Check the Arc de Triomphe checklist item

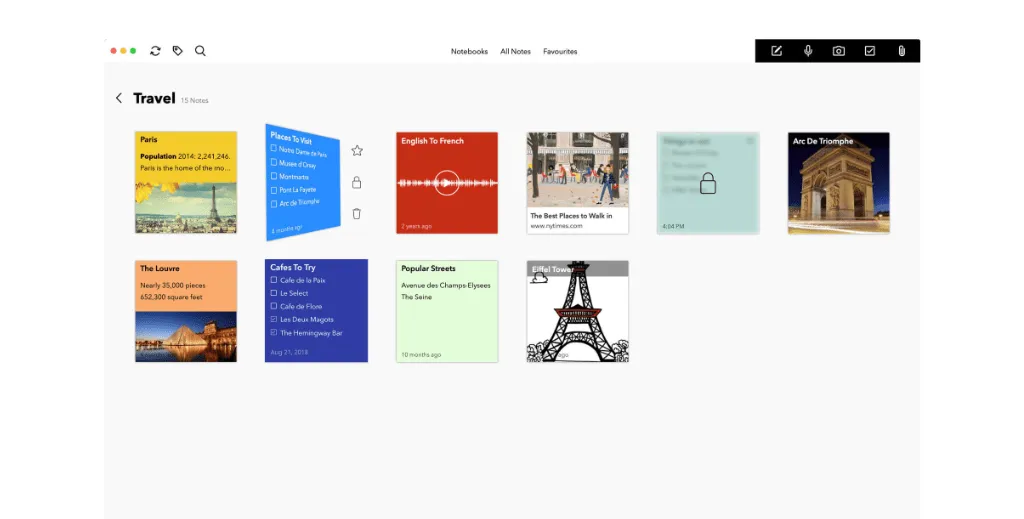point(274,204)
